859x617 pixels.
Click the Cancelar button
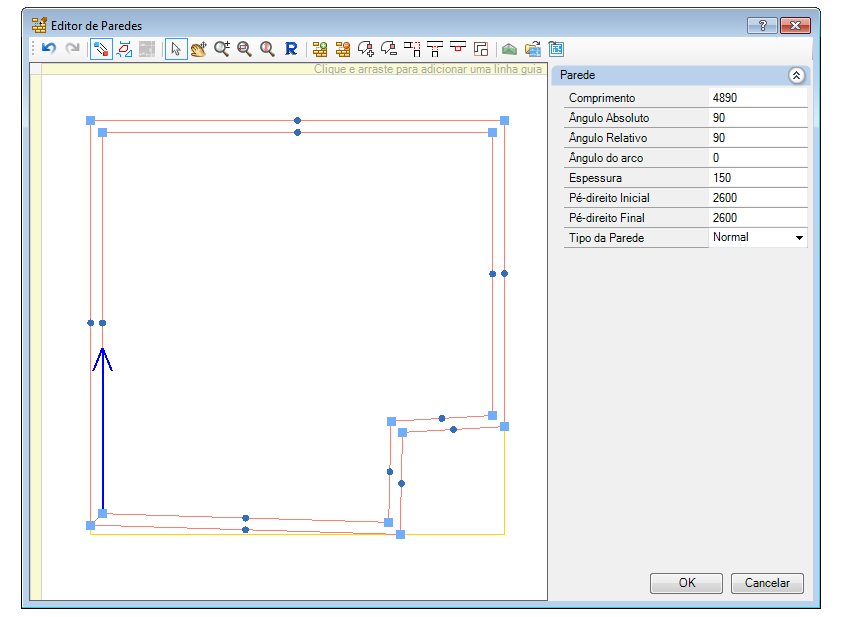point(767,583)
